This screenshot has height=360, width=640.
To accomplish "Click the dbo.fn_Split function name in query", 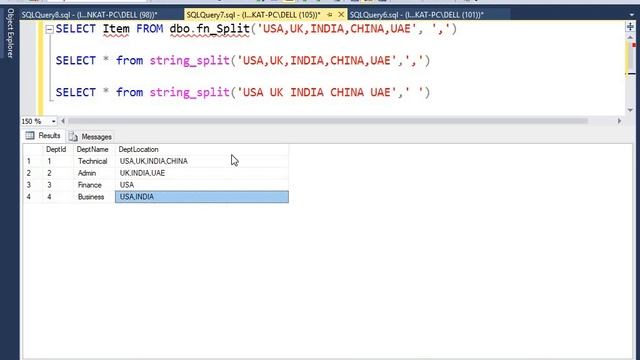I will pyautogui.click(x=209, y=29).
